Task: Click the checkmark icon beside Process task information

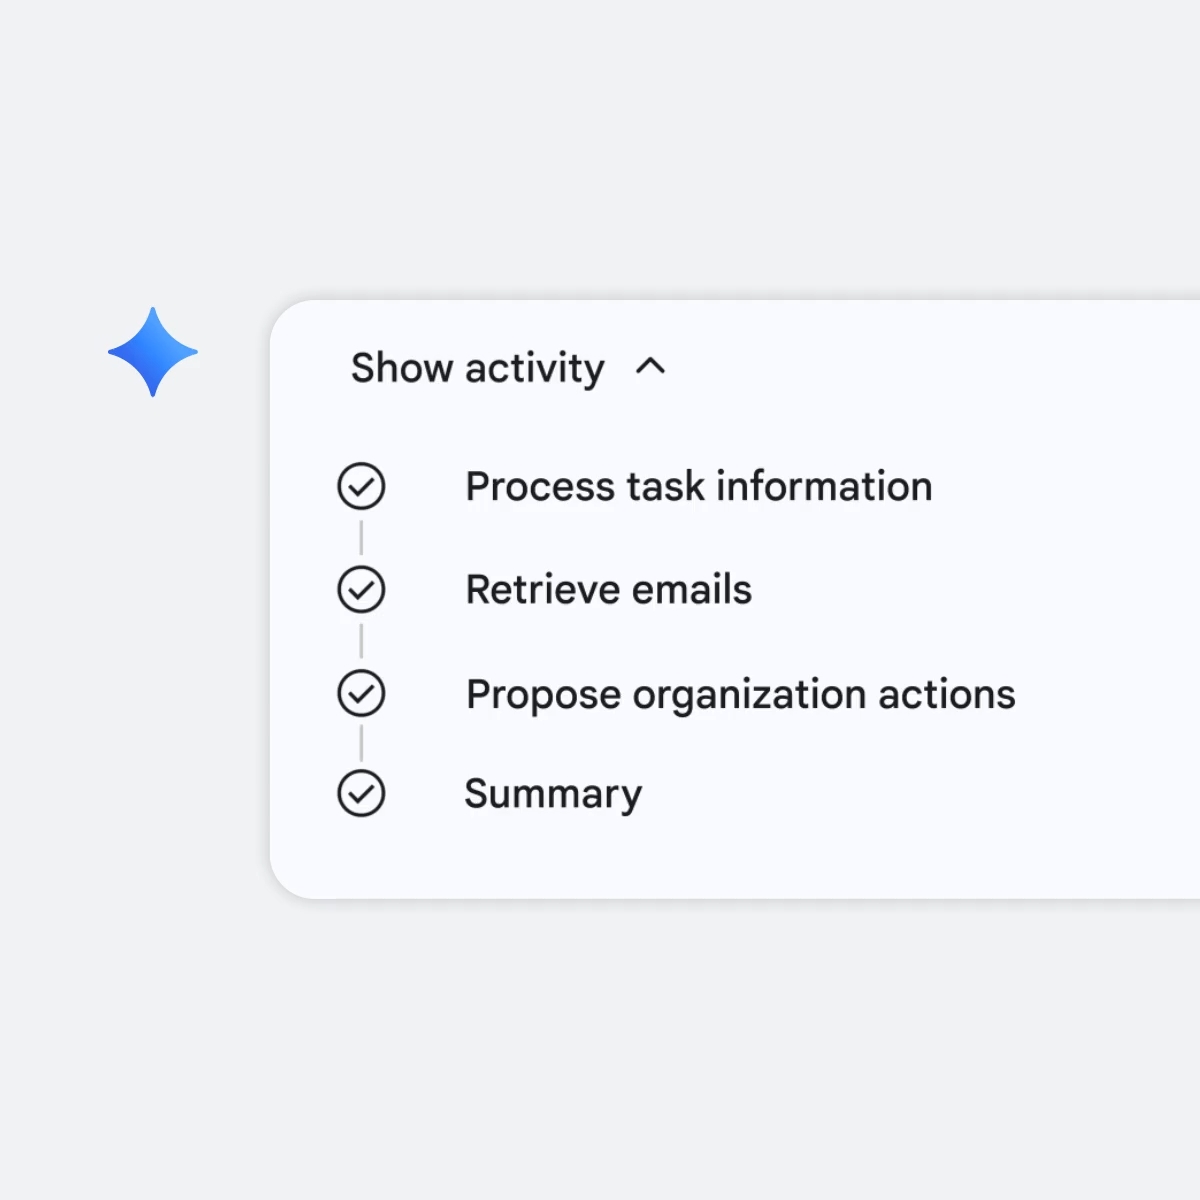Action: coord(361,486)
